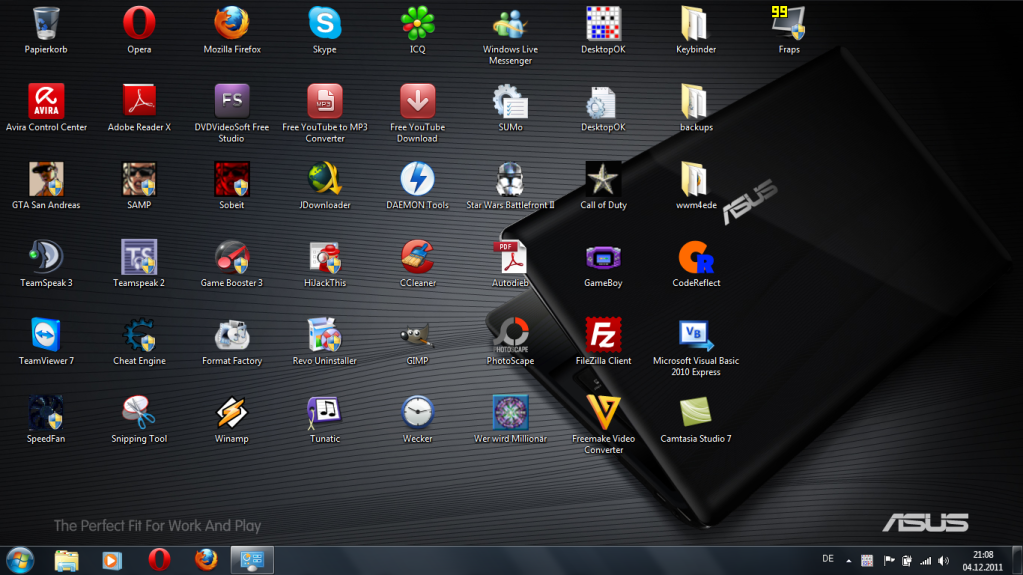This screenshot has height=575, width=1023.
Task: Open the JDownloader icon
Action: (x=324, y=186)
